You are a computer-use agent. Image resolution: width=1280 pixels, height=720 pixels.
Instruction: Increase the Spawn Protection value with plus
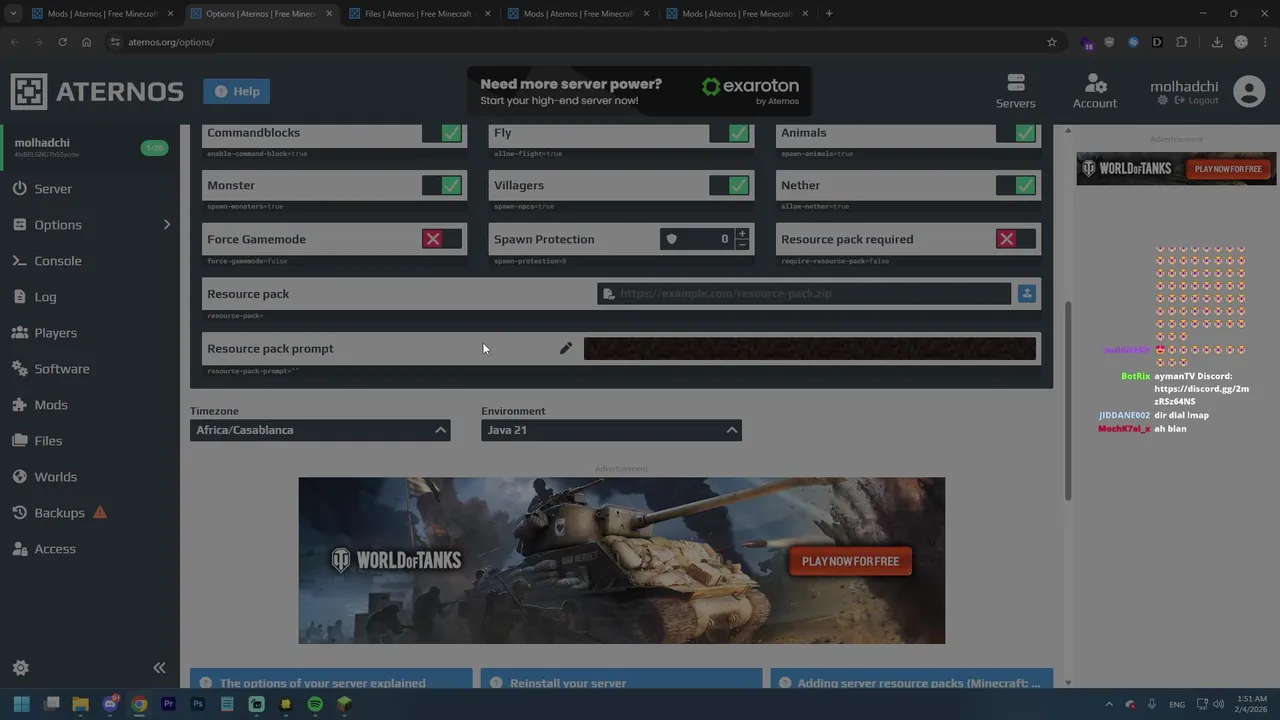point(742,234)
